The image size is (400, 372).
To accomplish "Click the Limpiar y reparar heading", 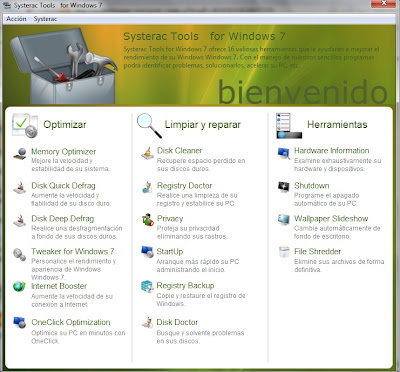I will [x=202, y=125].
